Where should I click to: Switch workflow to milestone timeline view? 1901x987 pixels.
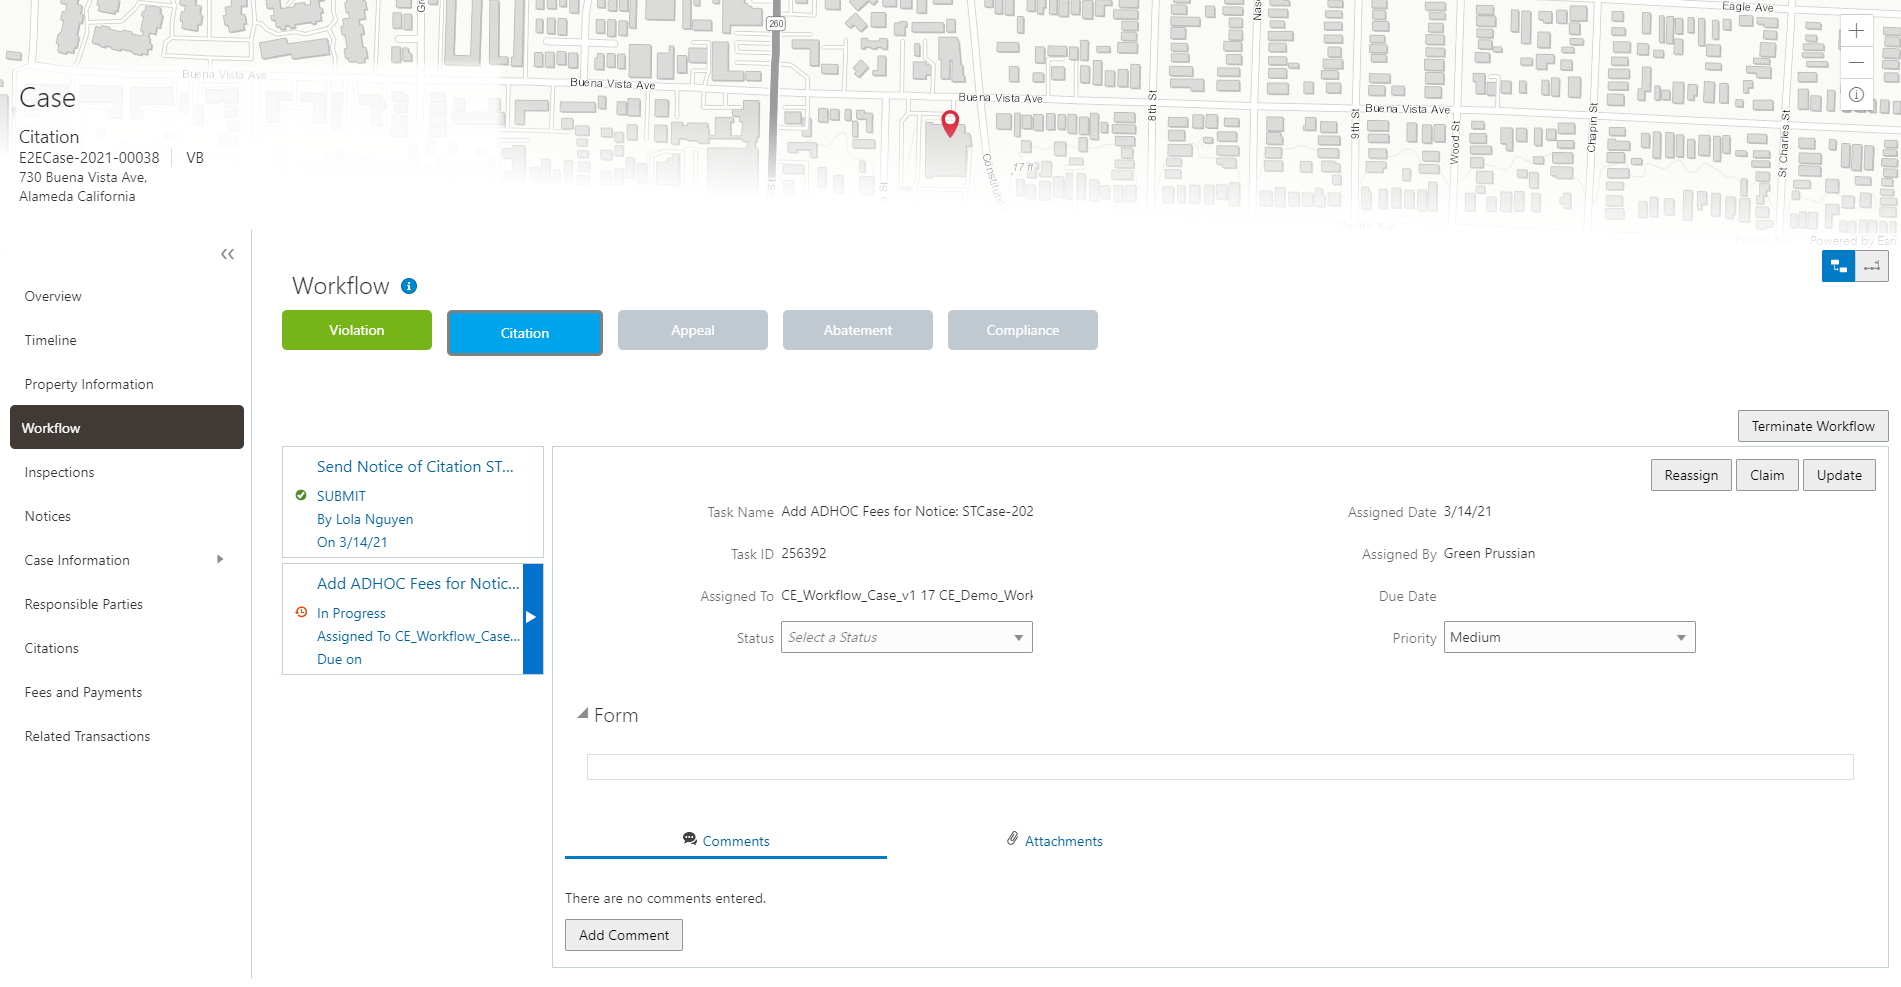[x=1872, y=266]
